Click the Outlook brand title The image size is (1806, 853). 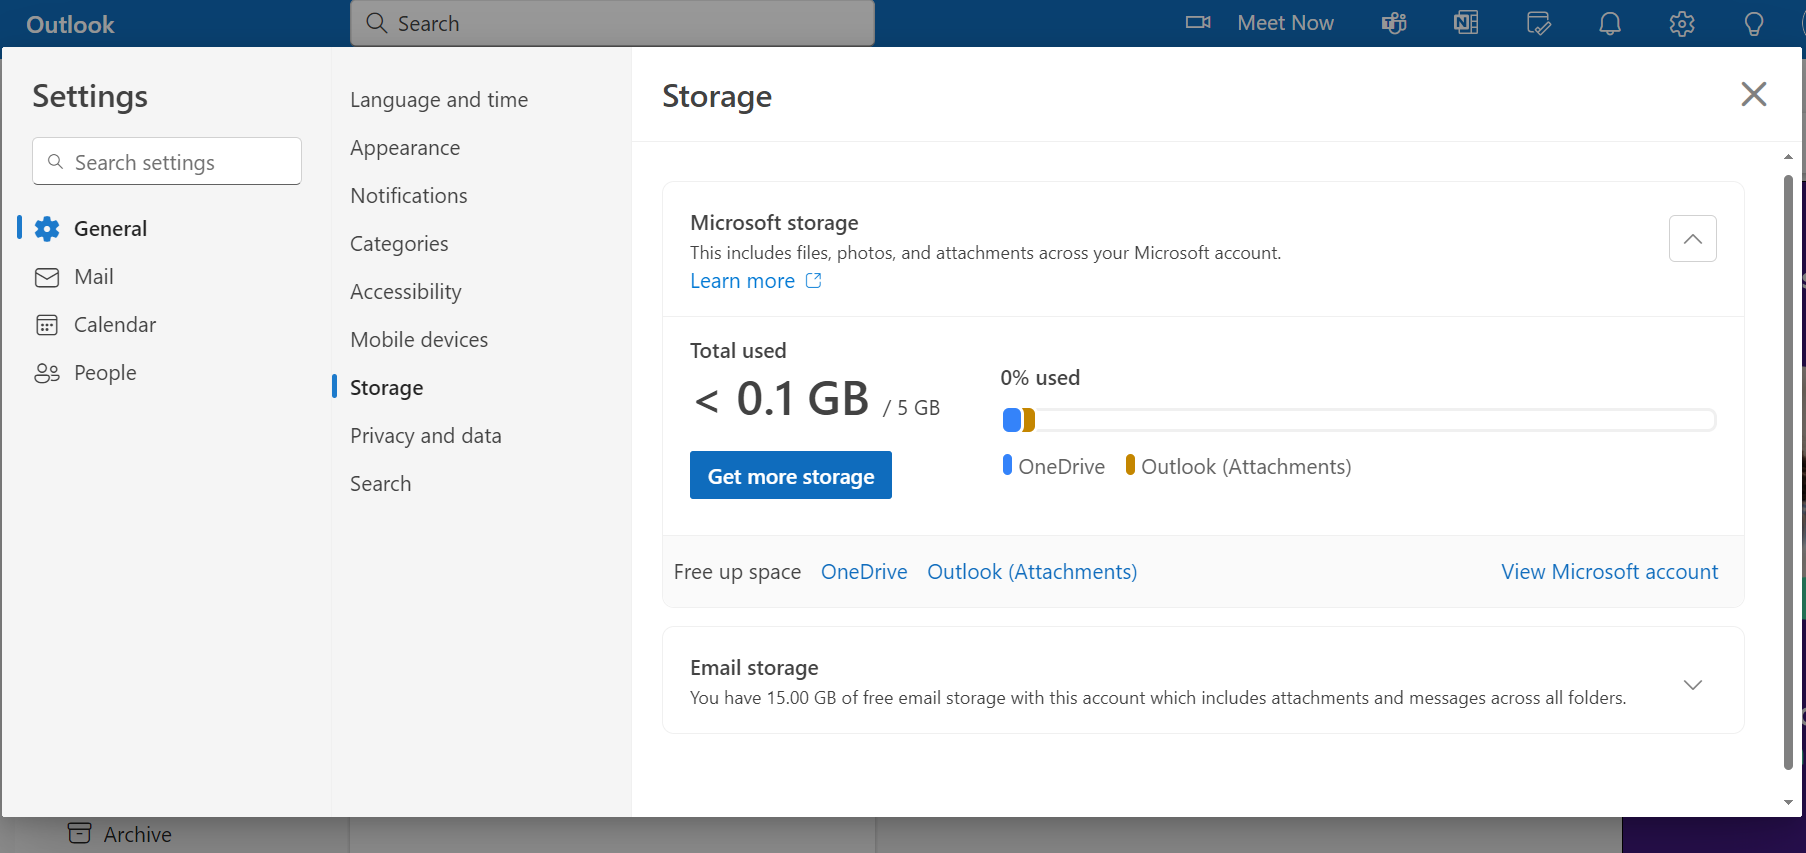pyautogui.click(x=70, y=25)
